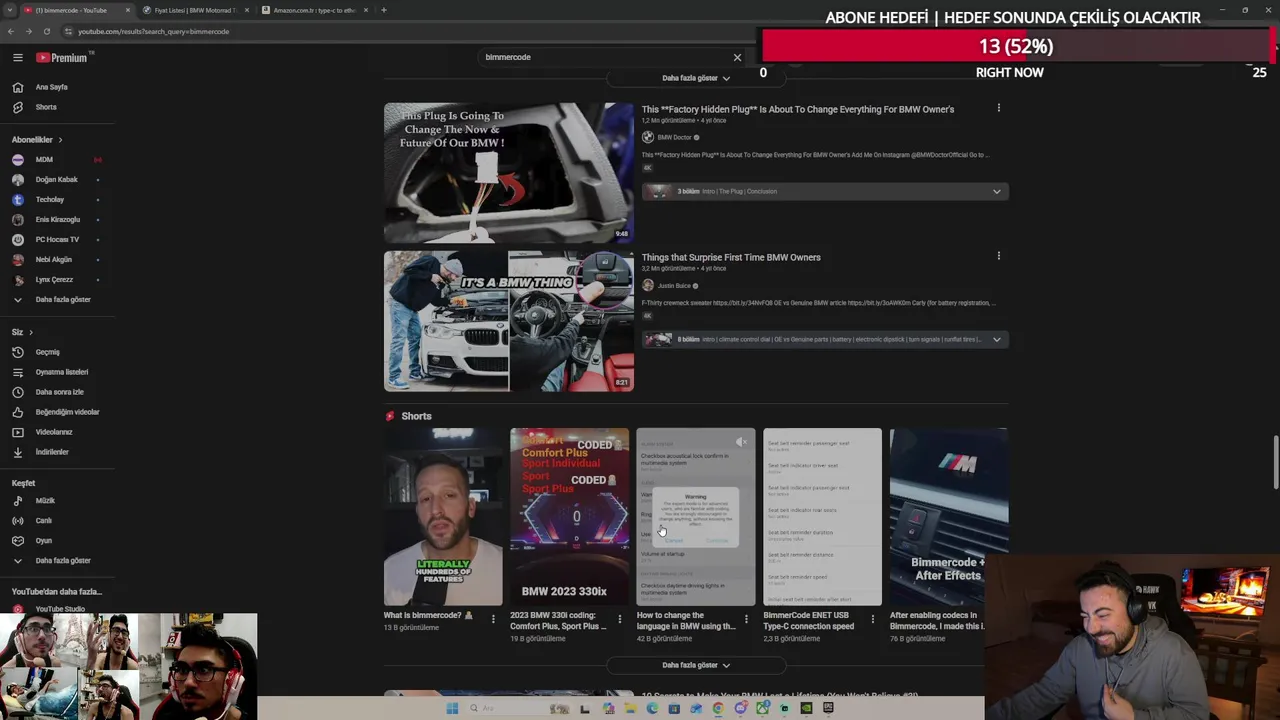Image resolution: width=1280 pixels, height=720 pixels.
Task: Click the YouTube Premium logo
Action: coord(62,58)
